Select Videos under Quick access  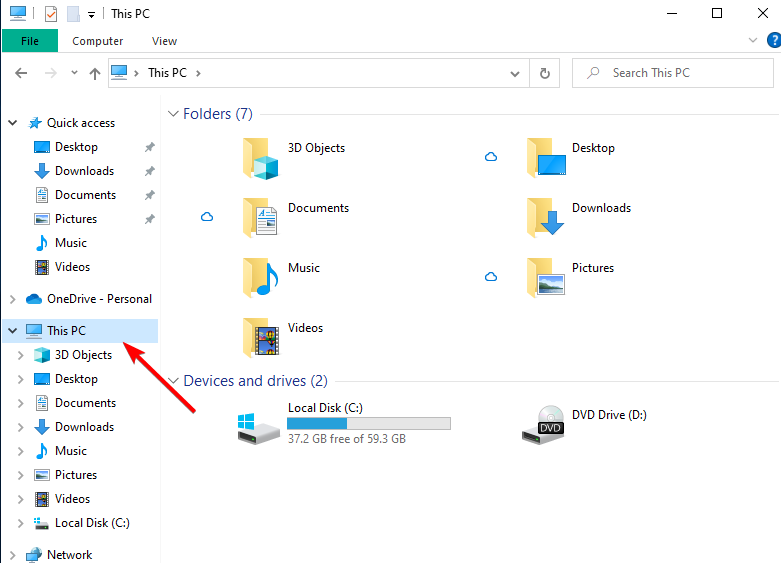pos(72,267)
